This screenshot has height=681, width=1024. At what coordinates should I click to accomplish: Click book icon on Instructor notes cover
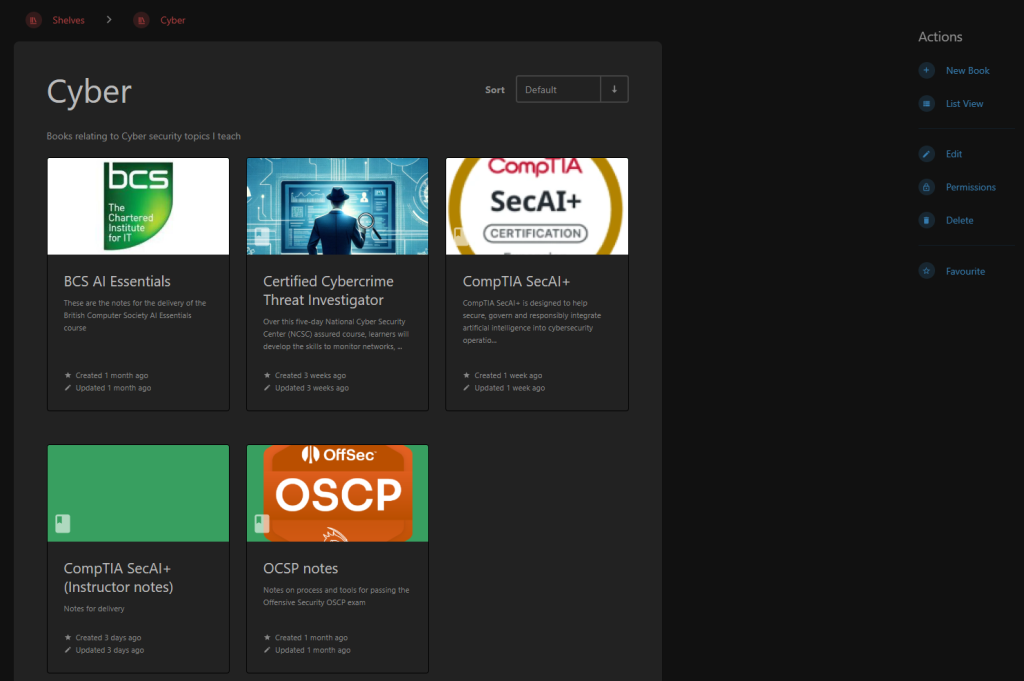tap(63, 523)
